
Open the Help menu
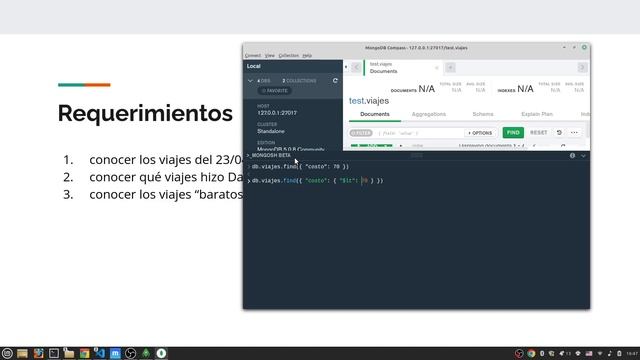pyautogui.click(x=307, y=56)
